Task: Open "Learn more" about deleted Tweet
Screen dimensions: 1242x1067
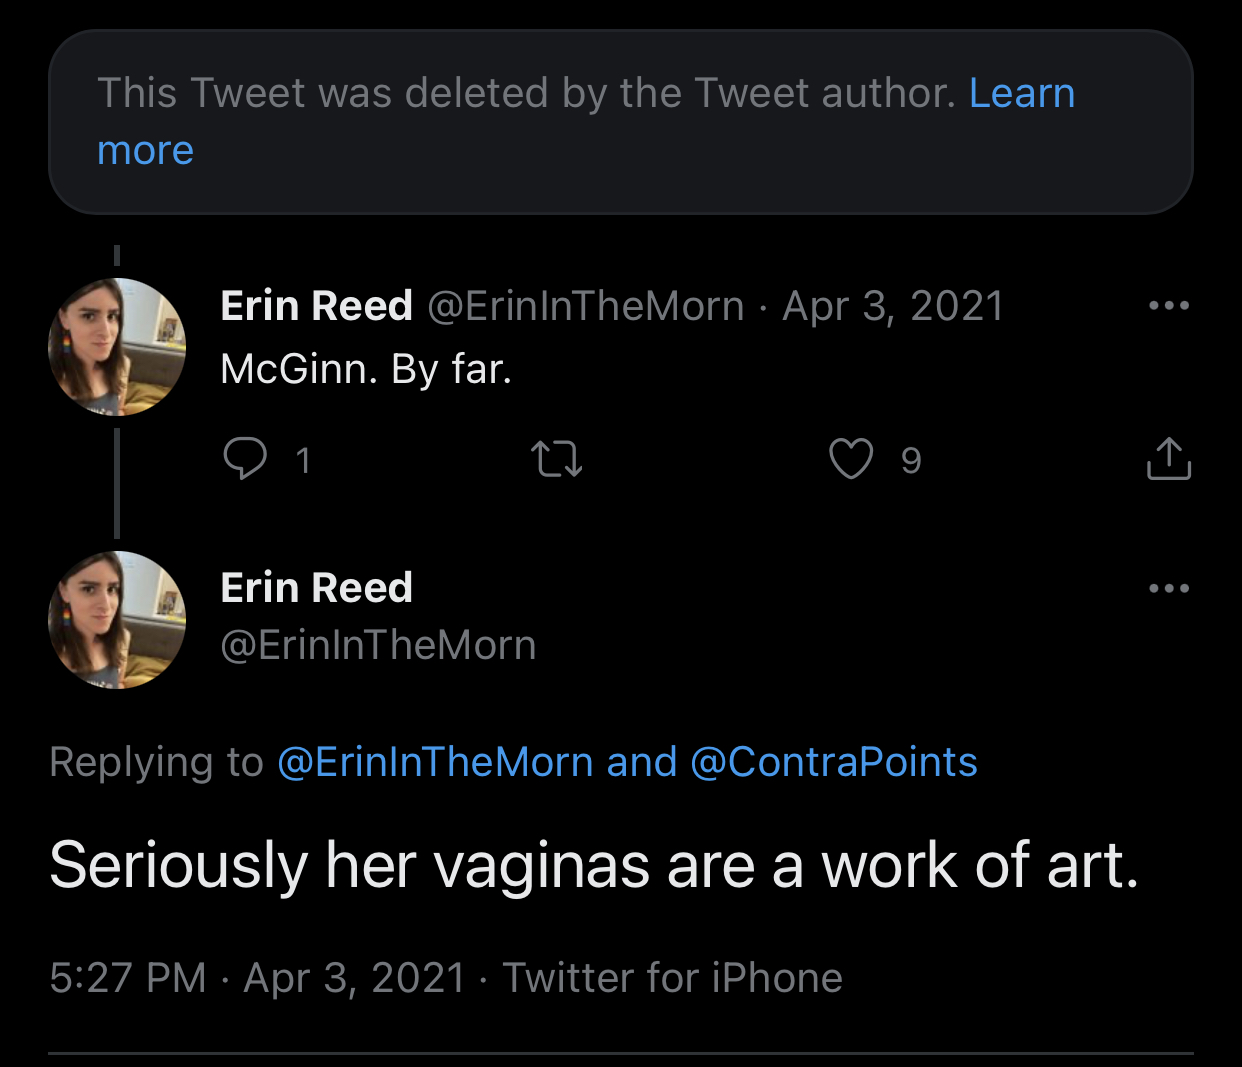Action: click(x=1021, y=94)
